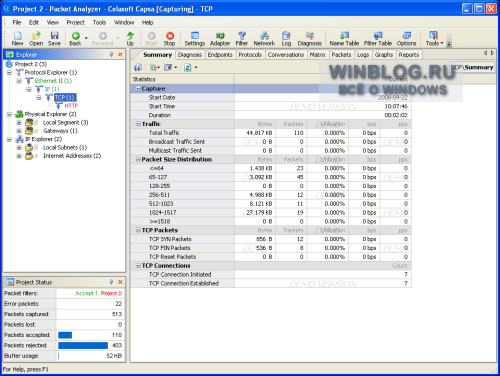
Task: Select Project 2 (3) root node
Action: point(31,64)
